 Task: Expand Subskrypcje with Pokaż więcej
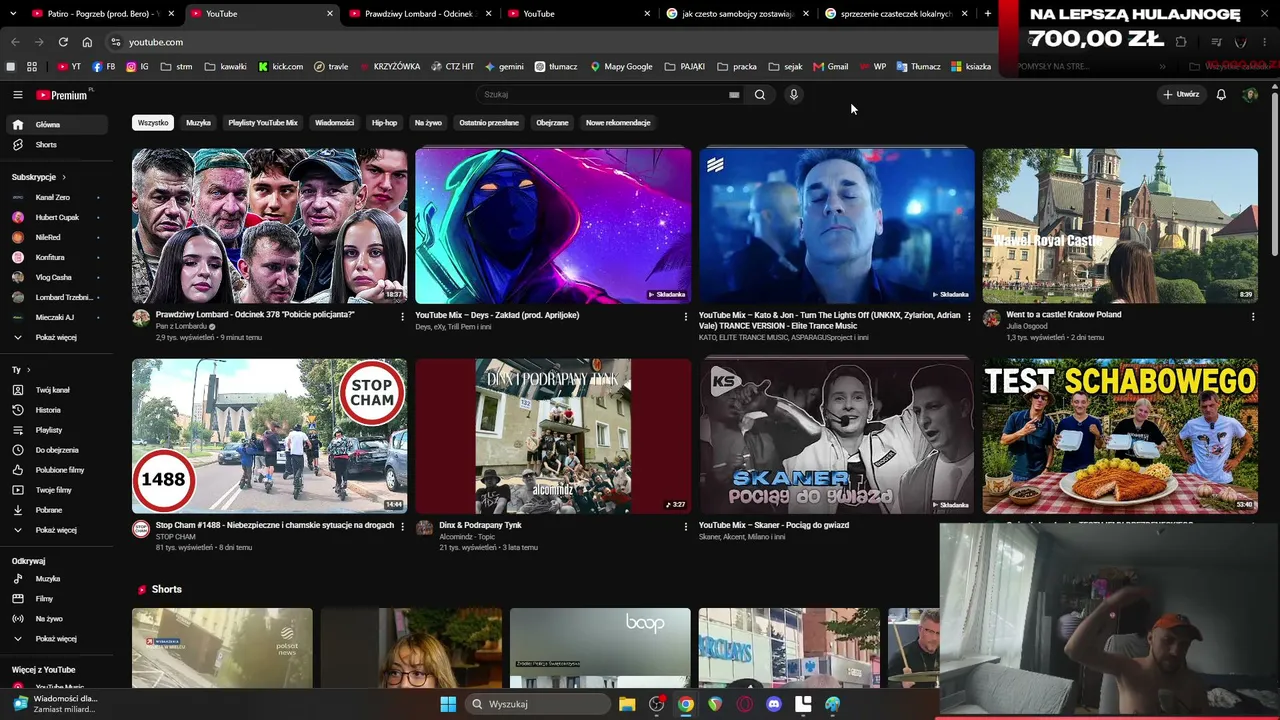point(56,337)
